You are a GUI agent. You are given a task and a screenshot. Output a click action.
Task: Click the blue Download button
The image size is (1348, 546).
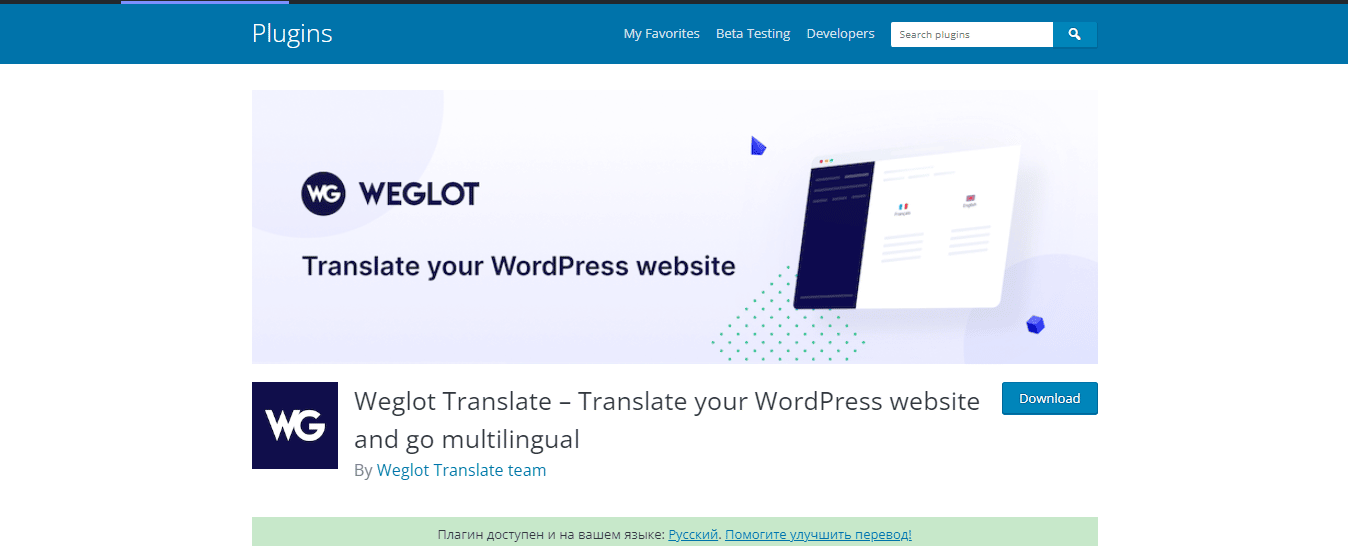[x=1050, y=398]
